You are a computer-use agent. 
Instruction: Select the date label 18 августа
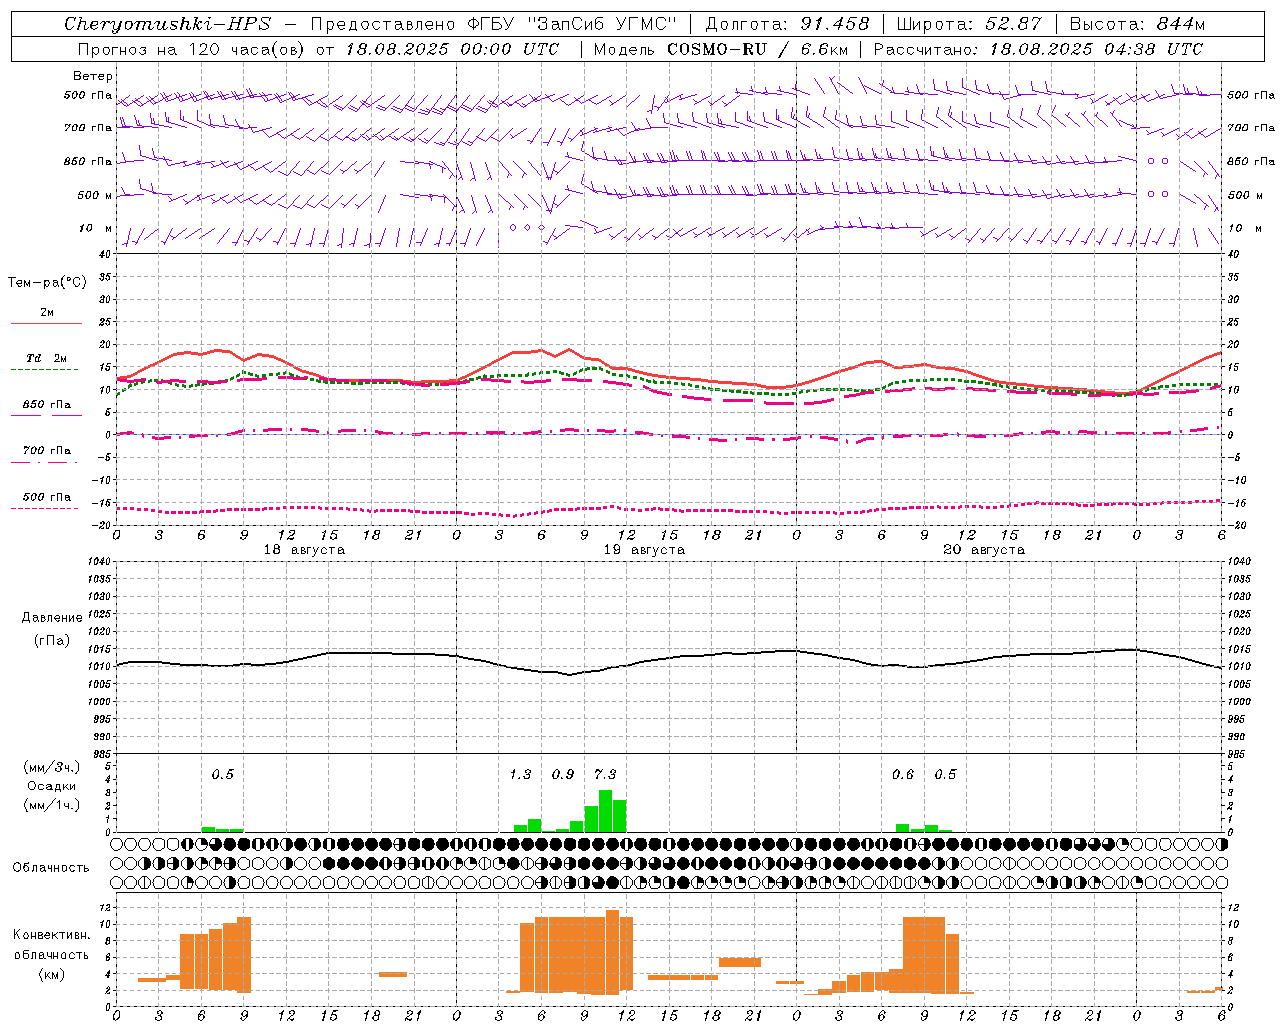304,550
